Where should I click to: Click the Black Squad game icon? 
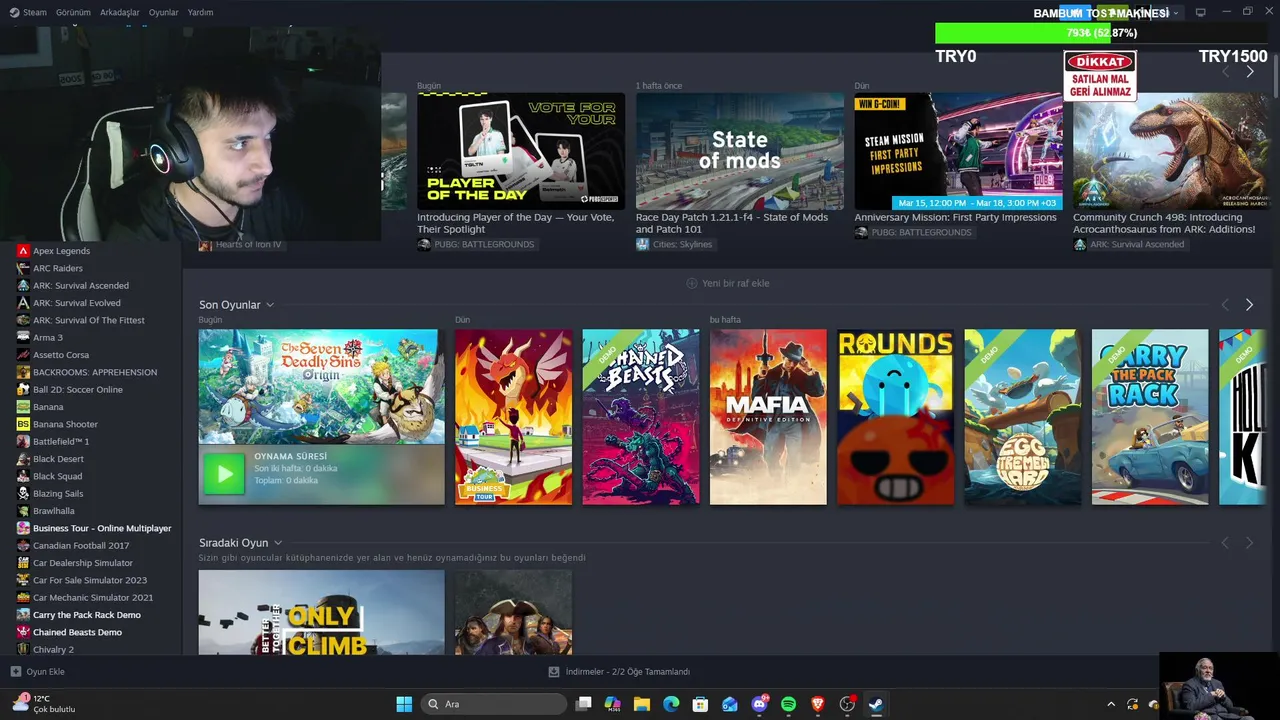23,476
